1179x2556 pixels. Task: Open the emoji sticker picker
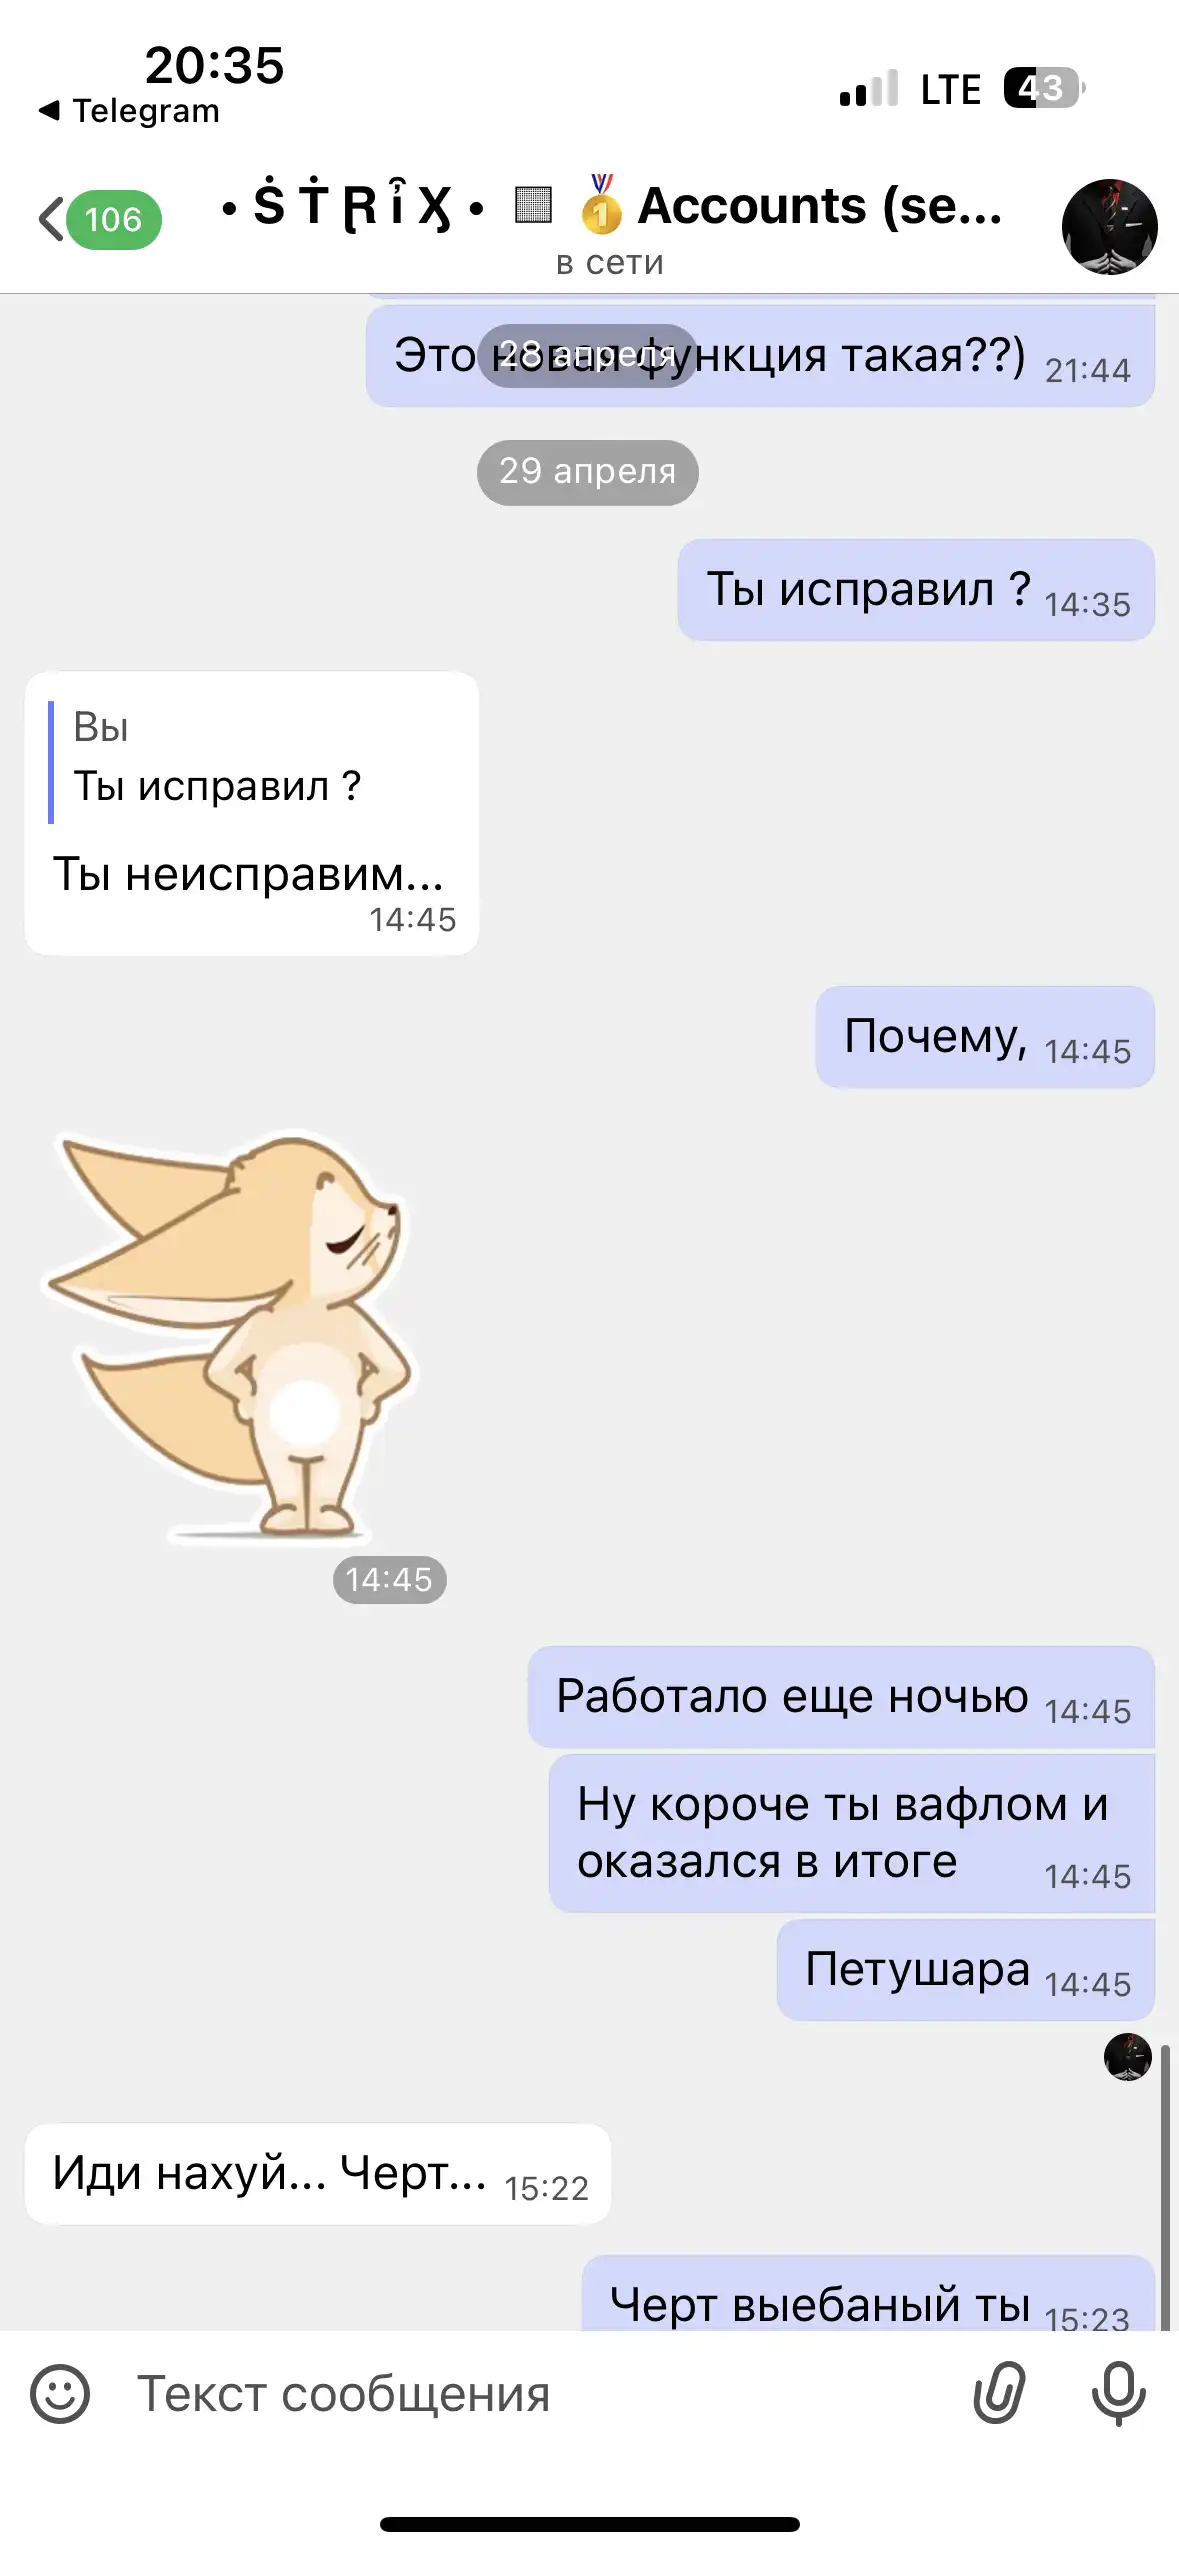60,2394
